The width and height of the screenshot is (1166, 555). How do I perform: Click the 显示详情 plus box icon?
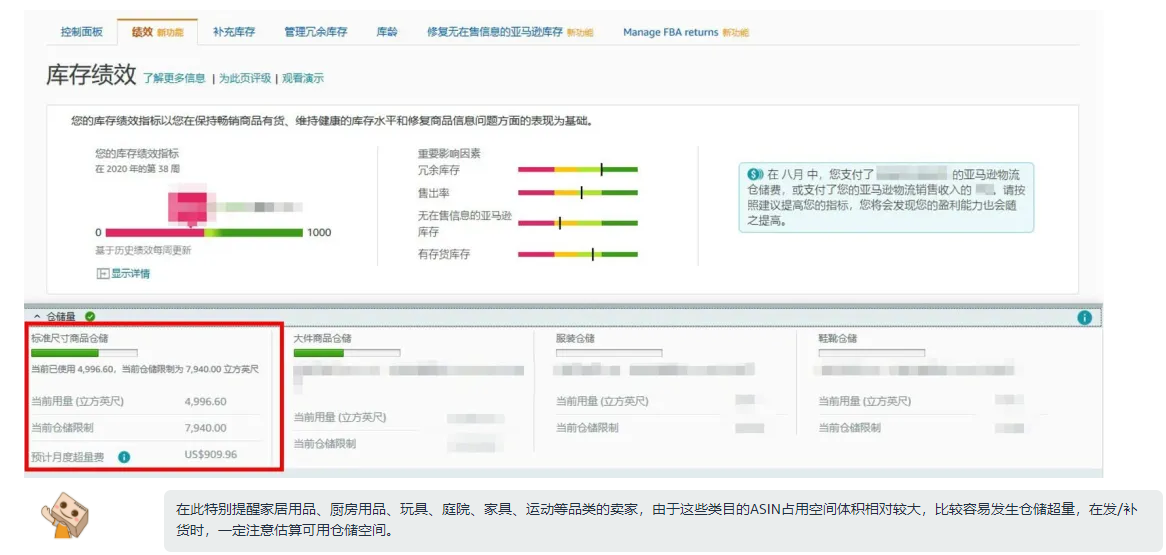tap(103, 273)
